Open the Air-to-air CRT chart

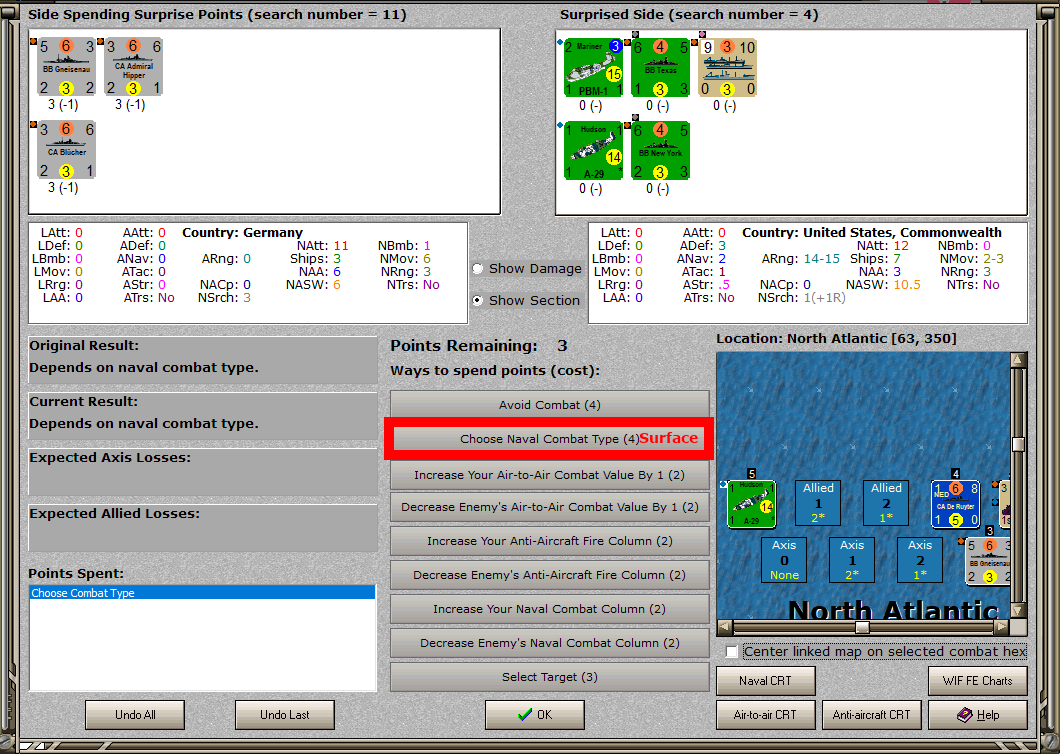point(766,715)
